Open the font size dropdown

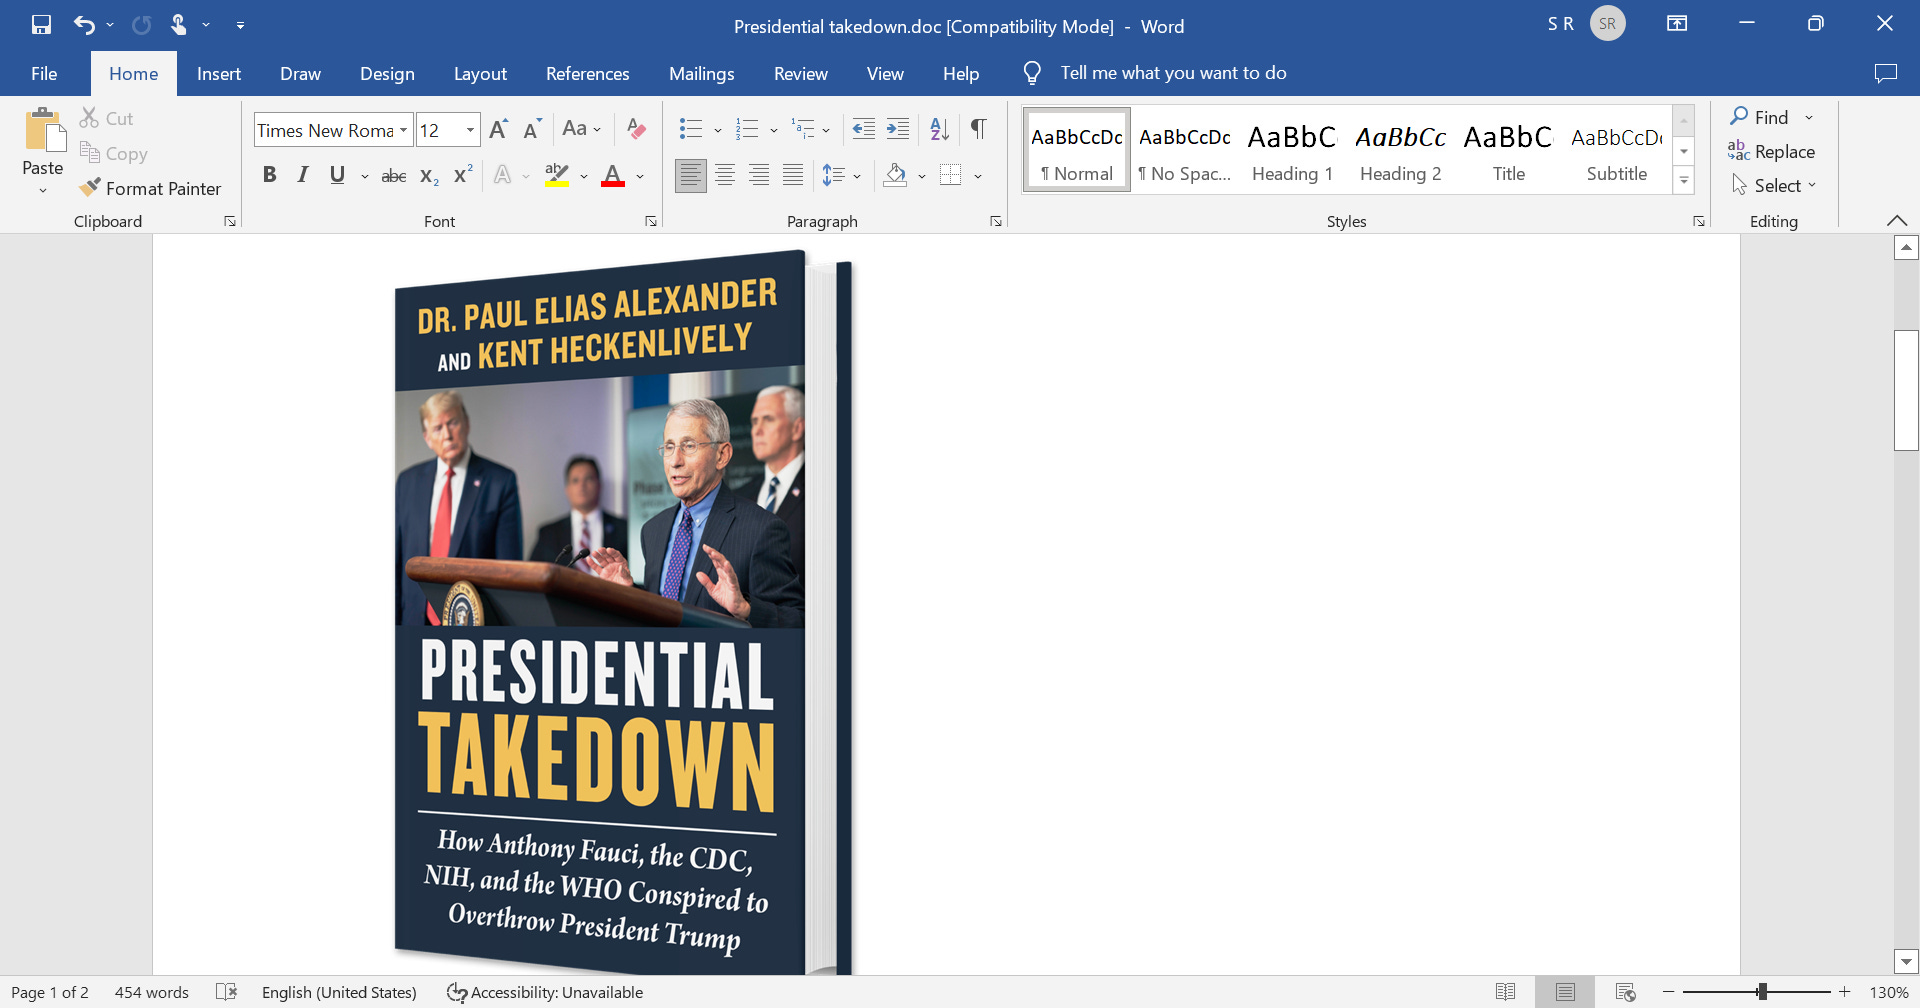[470, 130]
